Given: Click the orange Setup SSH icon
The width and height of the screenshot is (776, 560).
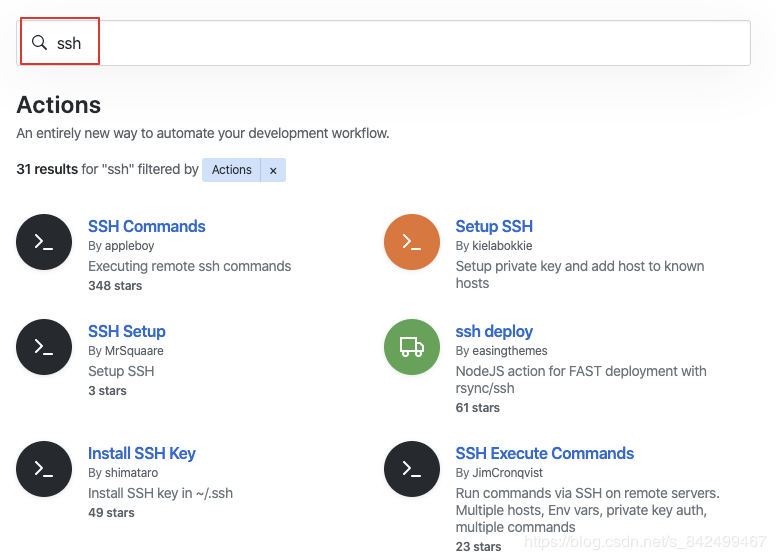Looking at the screenshot, I should point(412,242).
